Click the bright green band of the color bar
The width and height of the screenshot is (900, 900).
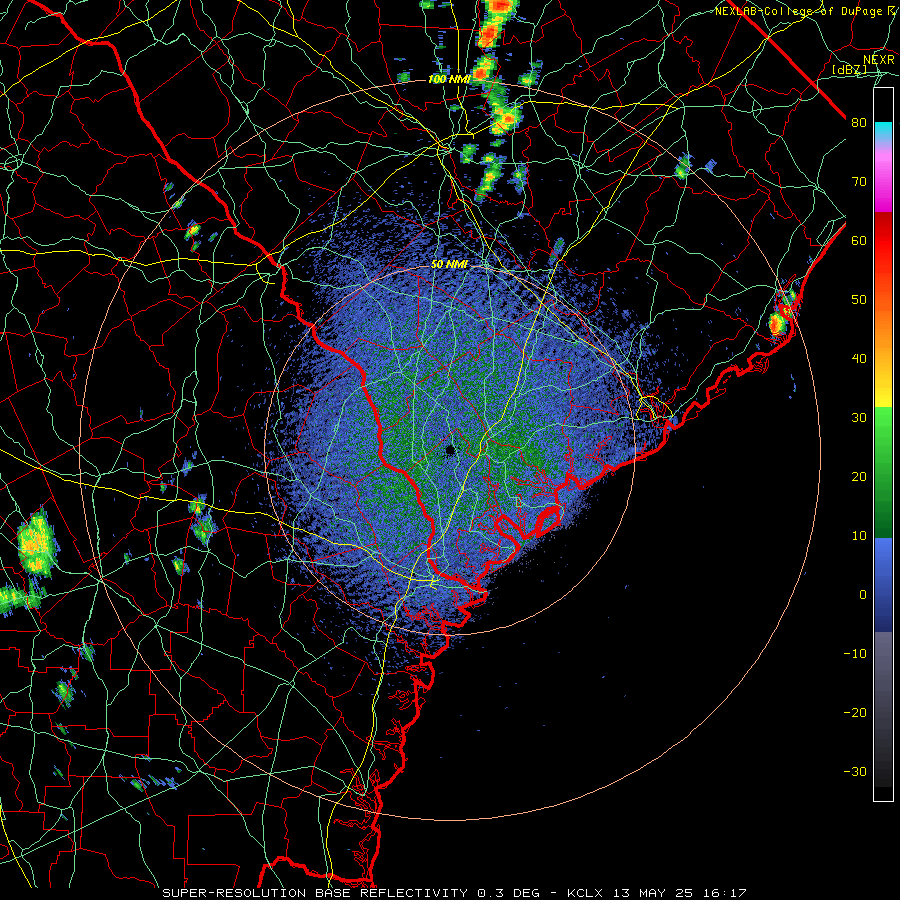(x=883, y=428)
